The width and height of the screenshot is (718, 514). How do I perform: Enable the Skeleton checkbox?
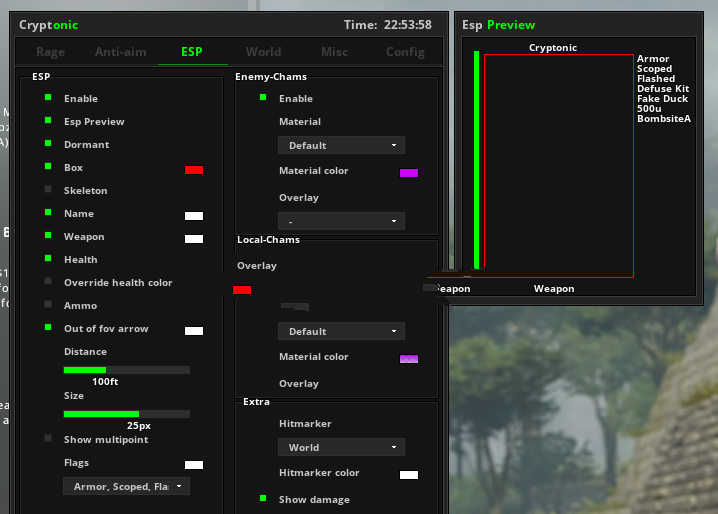[48, 190]
